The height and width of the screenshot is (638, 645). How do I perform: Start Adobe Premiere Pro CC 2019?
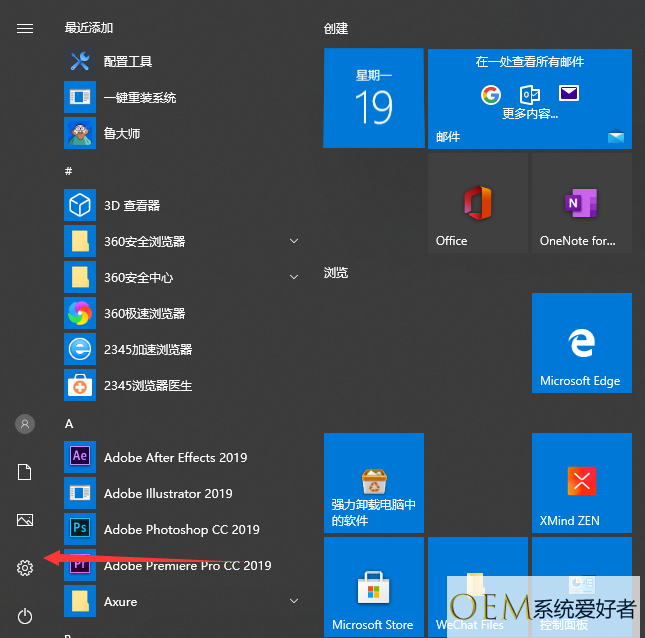point(187,565)
